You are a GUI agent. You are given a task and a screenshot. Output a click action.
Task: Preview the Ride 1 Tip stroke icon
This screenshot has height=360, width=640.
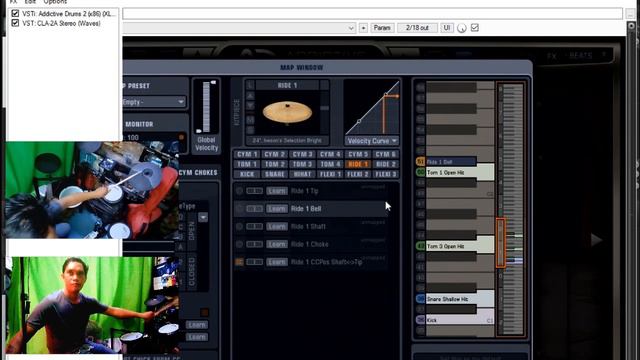tap(240, 191)
